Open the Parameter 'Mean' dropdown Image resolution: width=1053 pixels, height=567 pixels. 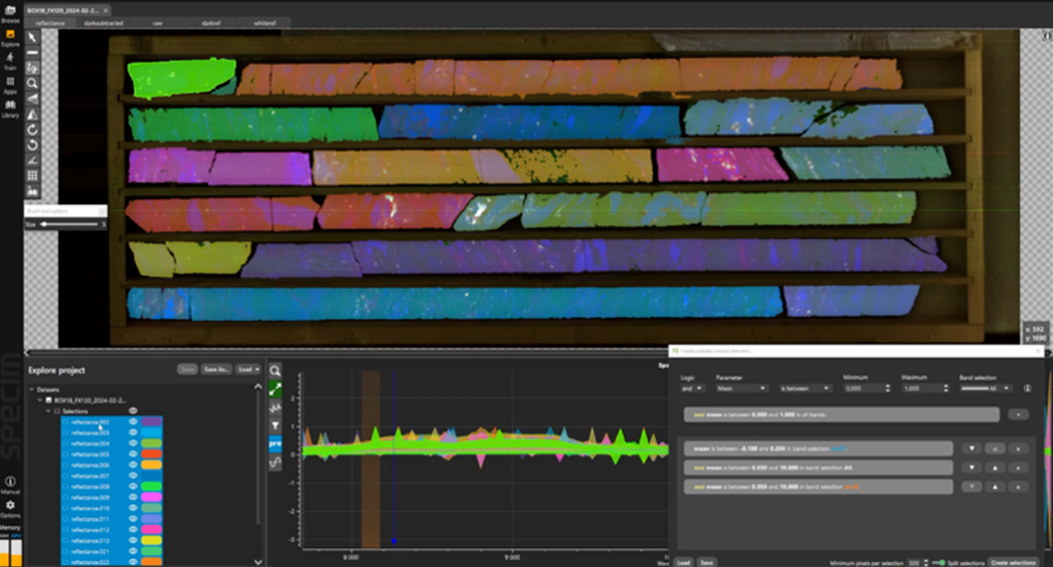(741, 388)
